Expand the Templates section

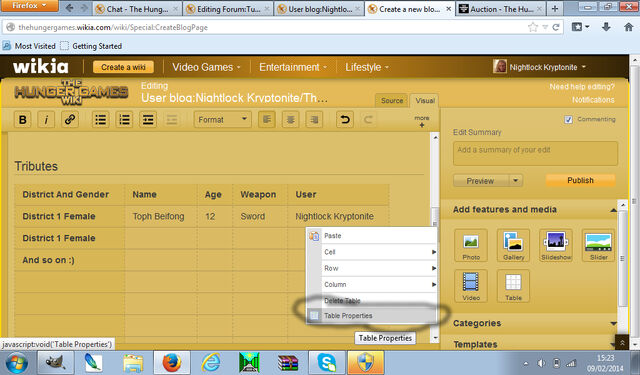pyautogui.click(x=613, y=345)
